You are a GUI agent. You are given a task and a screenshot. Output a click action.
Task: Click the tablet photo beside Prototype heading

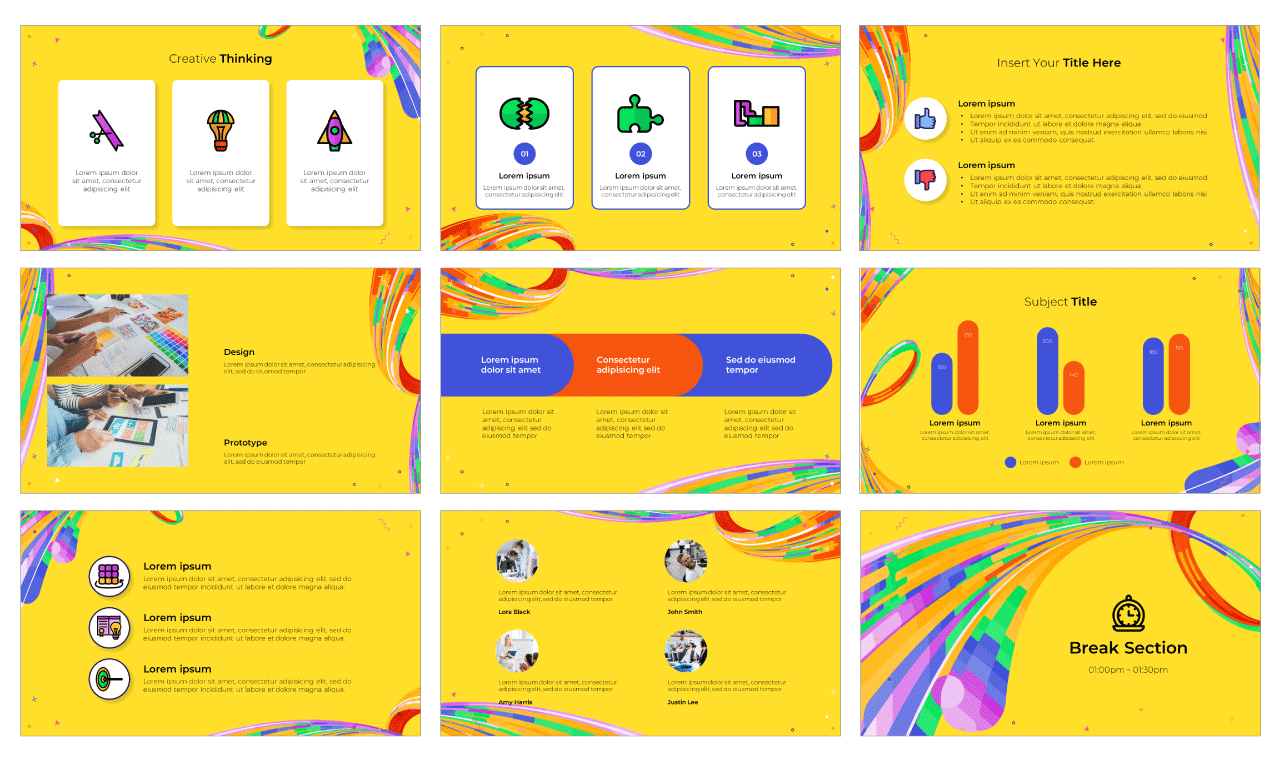point(117,426)
